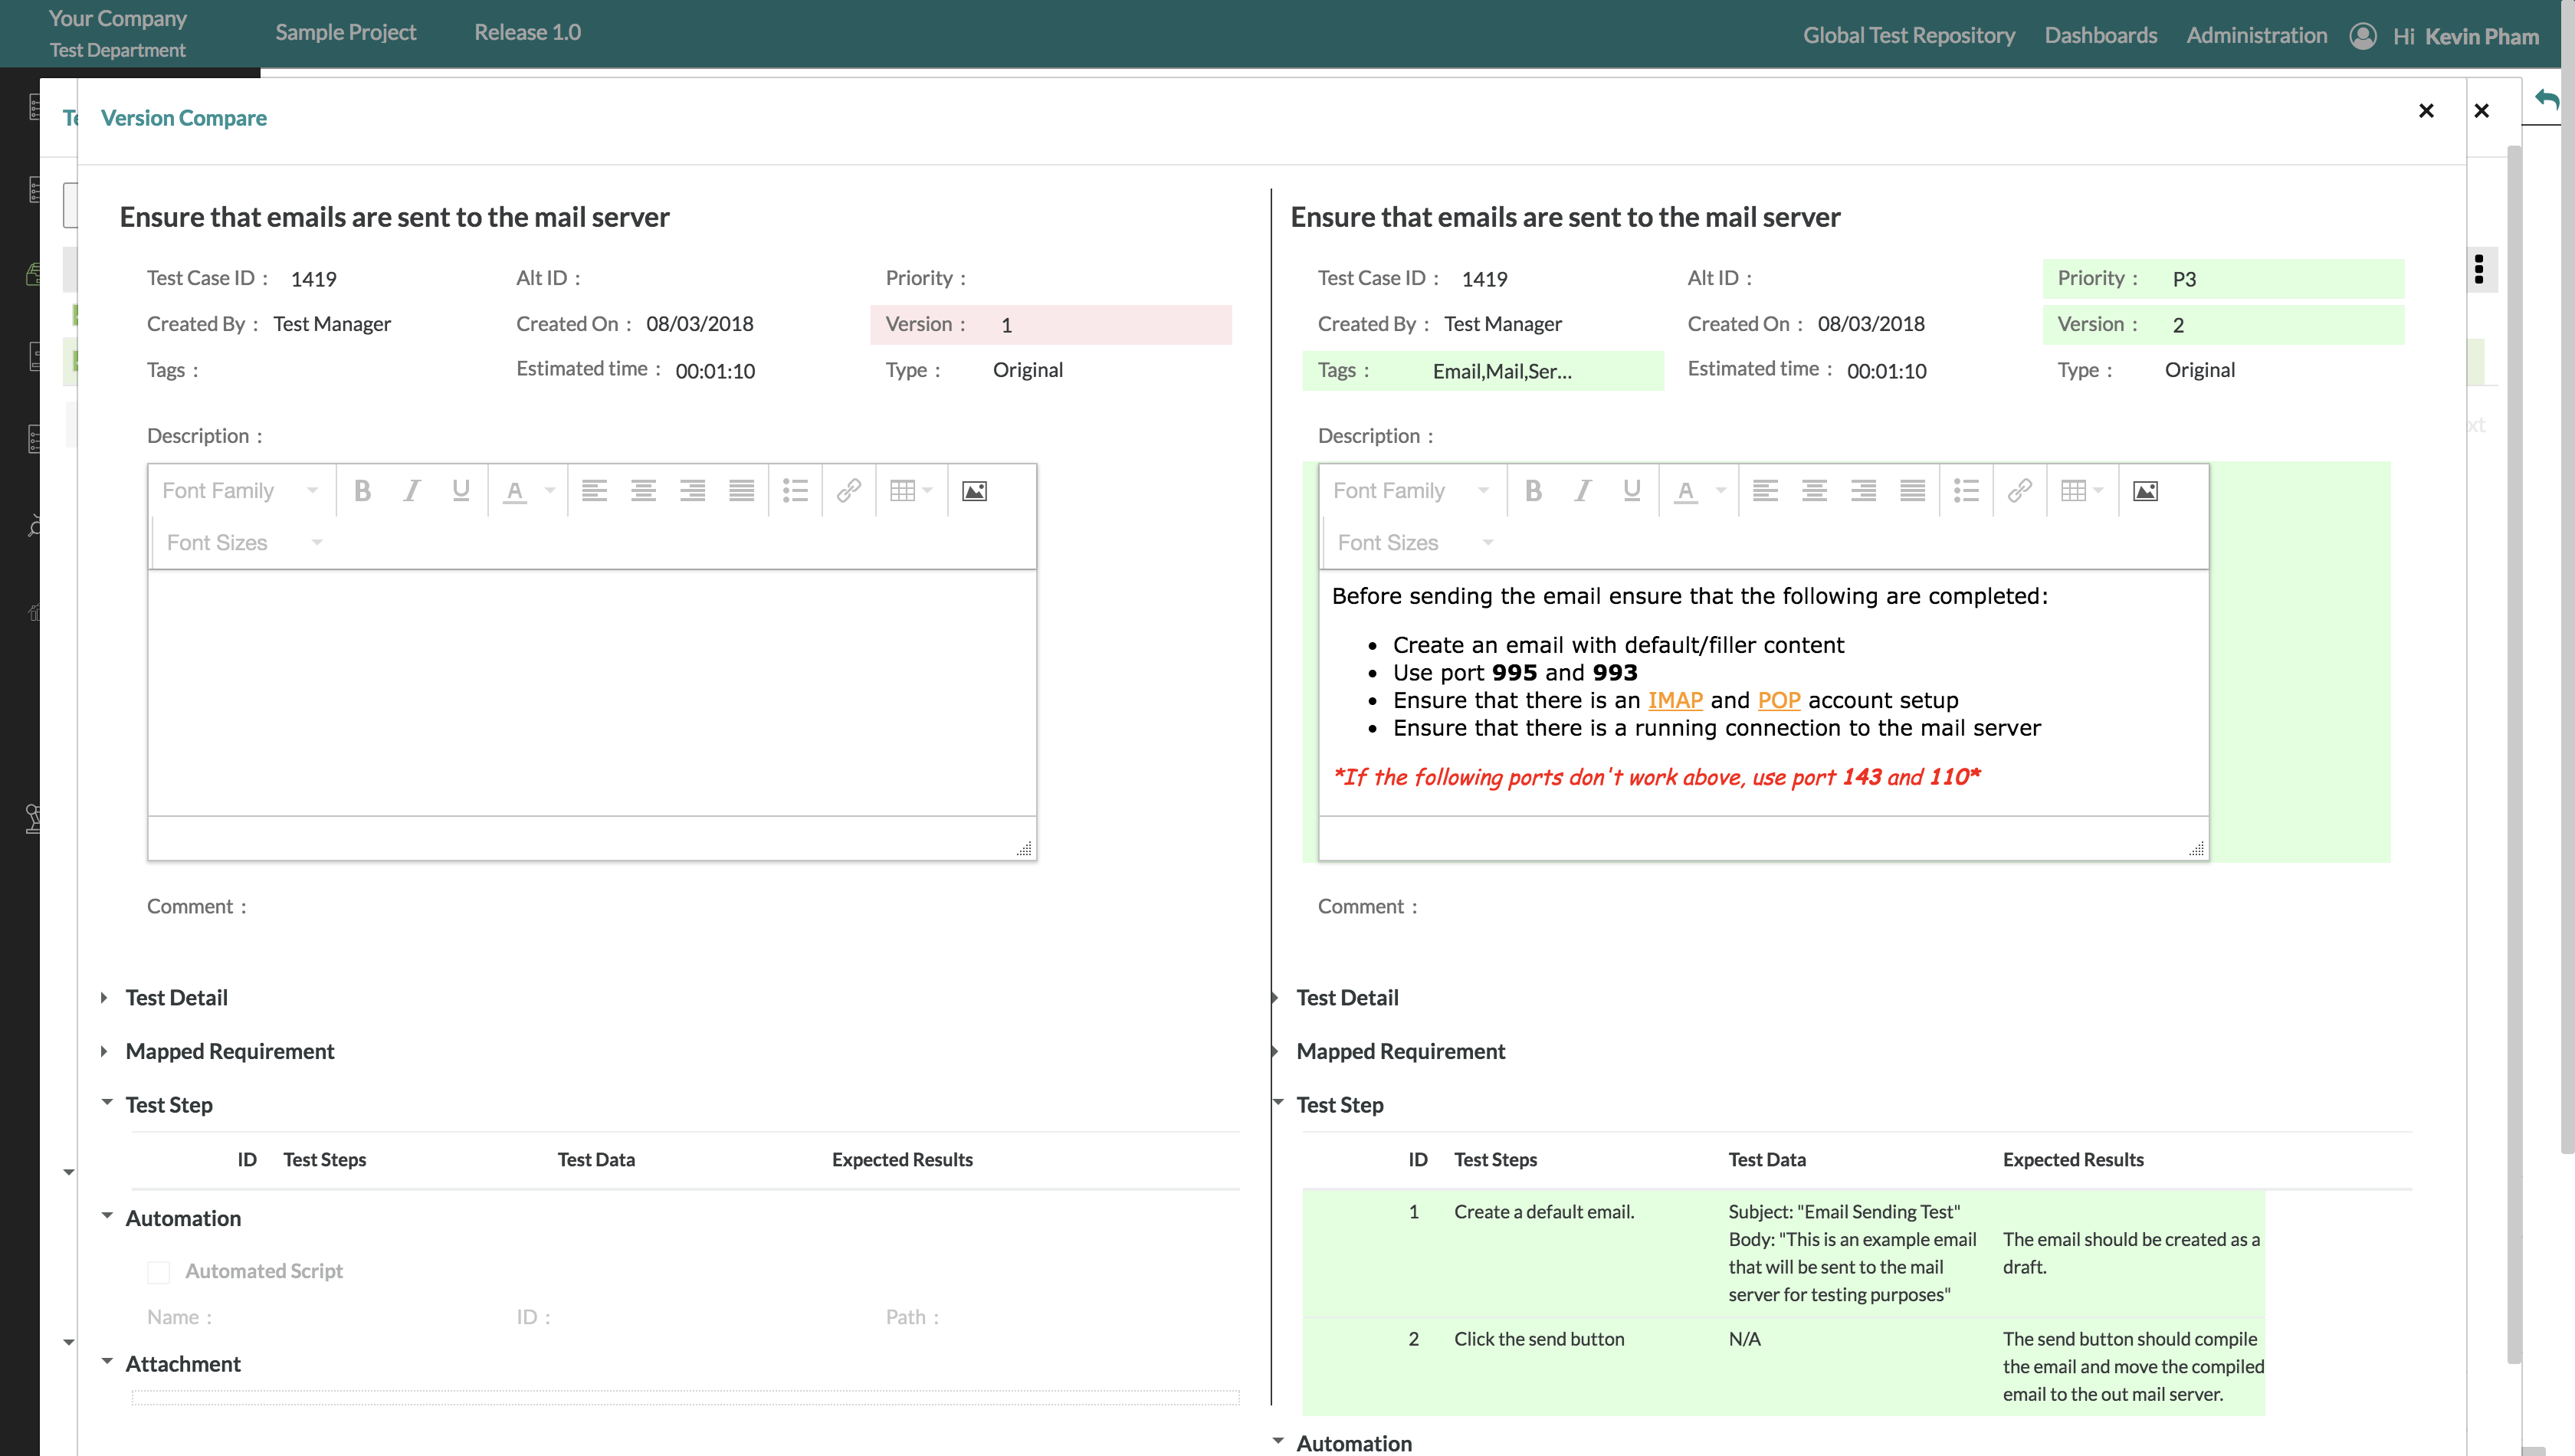Click Italic icon in right description editor

point(1583,491)
